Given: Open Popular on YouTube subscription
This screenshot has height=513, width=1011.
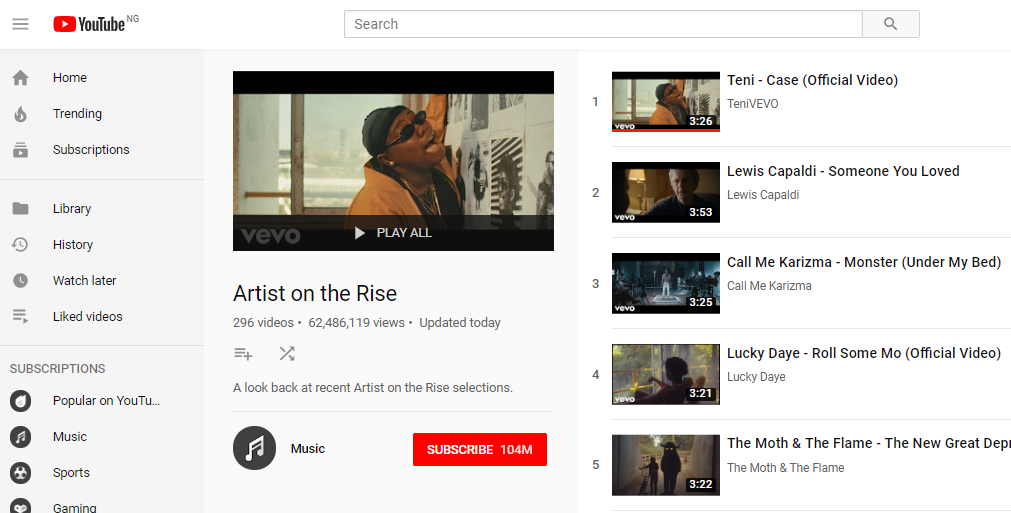Looking at the screenshot, I should (106, 401).
